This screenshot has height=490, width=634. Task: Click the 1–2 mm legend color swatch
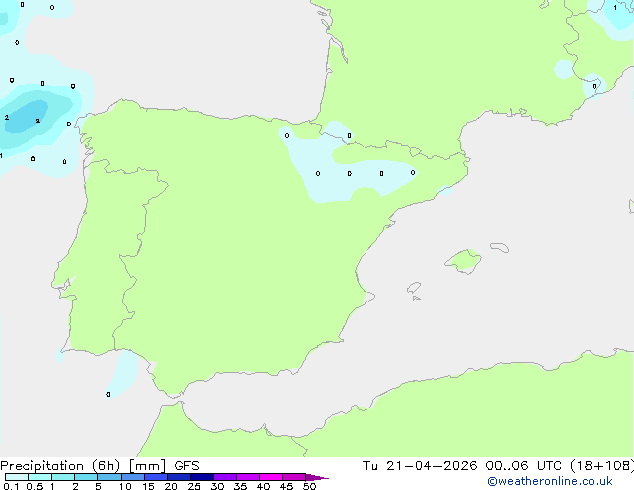click(x=63, y=477)
